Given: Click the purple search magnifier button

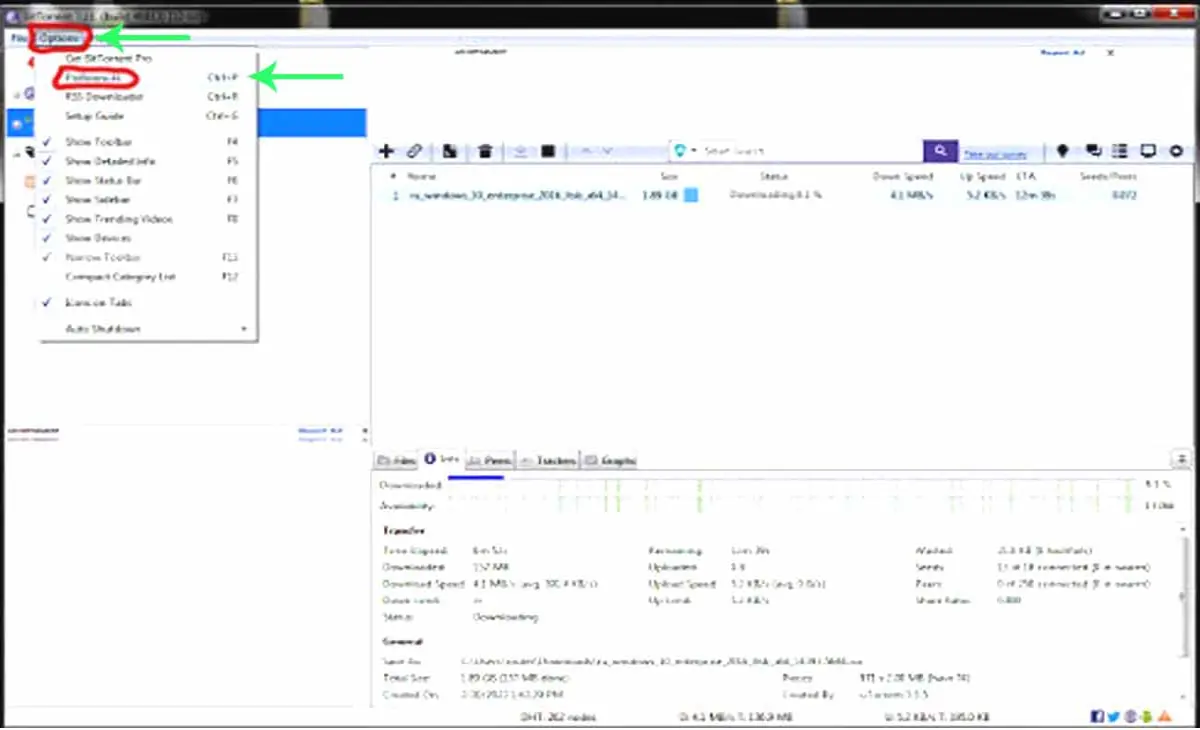Looking at the screenshot, I should point(940,150).
